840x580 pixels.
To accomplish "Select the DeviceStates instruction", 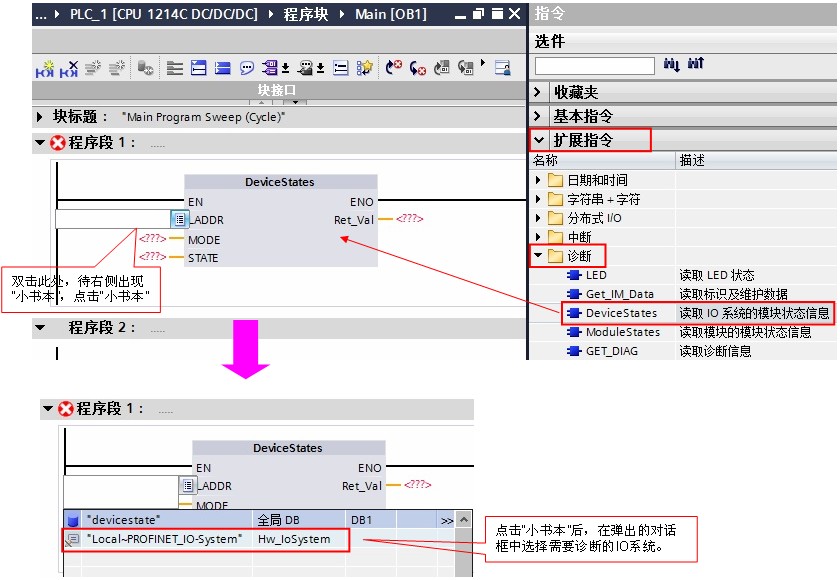I will (x=621, y=313).
